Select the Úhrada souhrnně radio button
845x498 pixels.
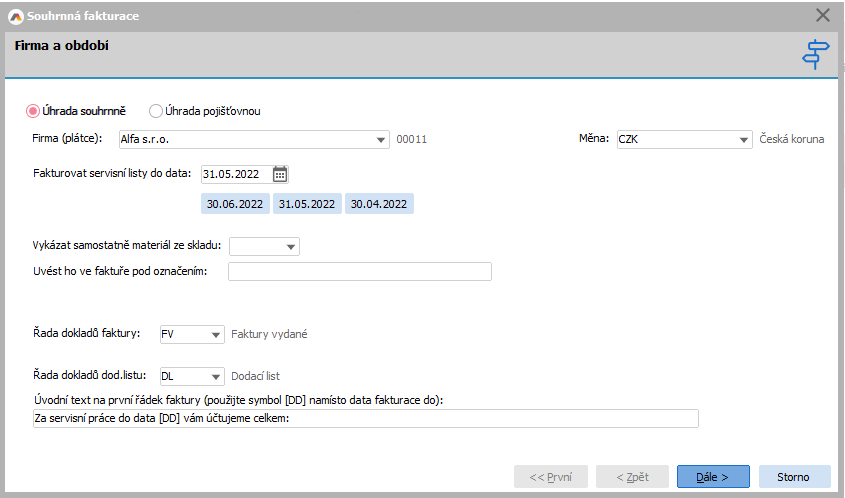[x=33, y=111]
